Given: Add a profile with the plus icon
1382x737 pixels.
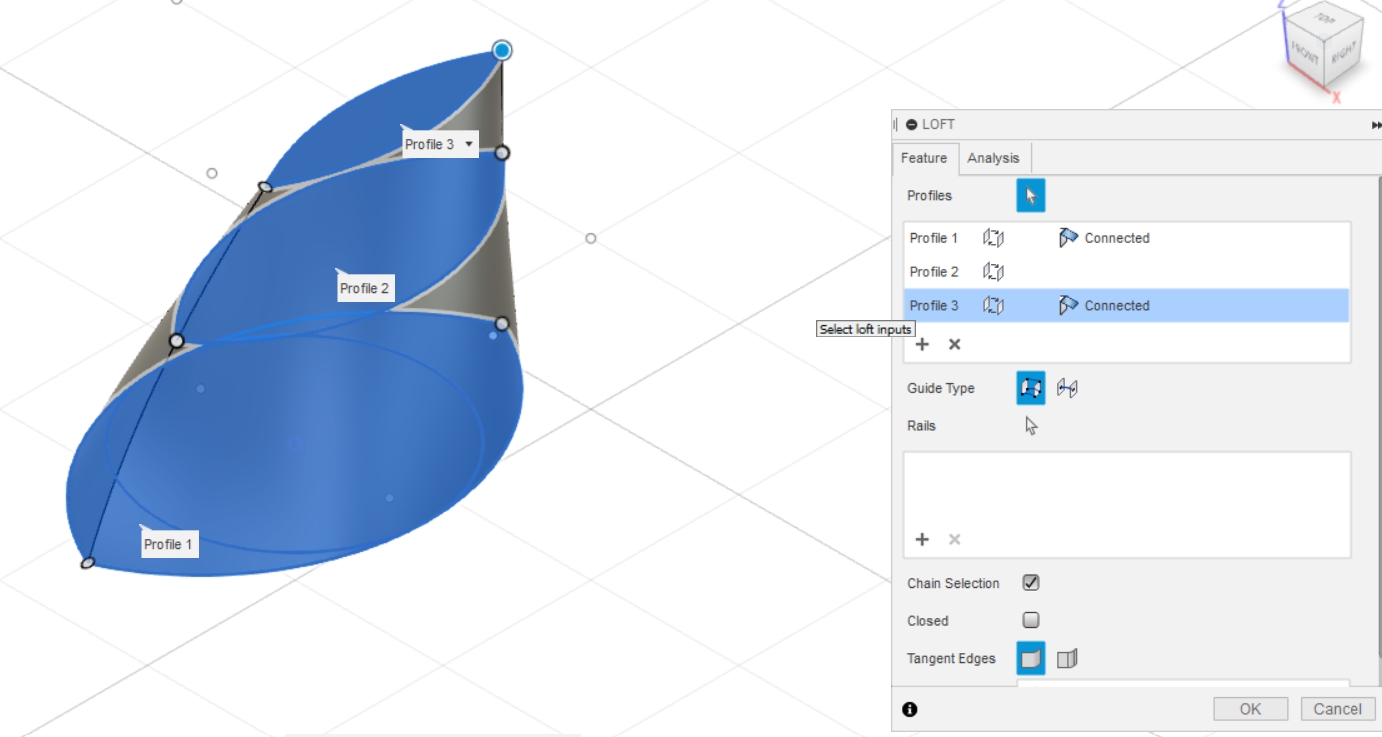Looking at the screenshot, I should [x=922, y=344].
